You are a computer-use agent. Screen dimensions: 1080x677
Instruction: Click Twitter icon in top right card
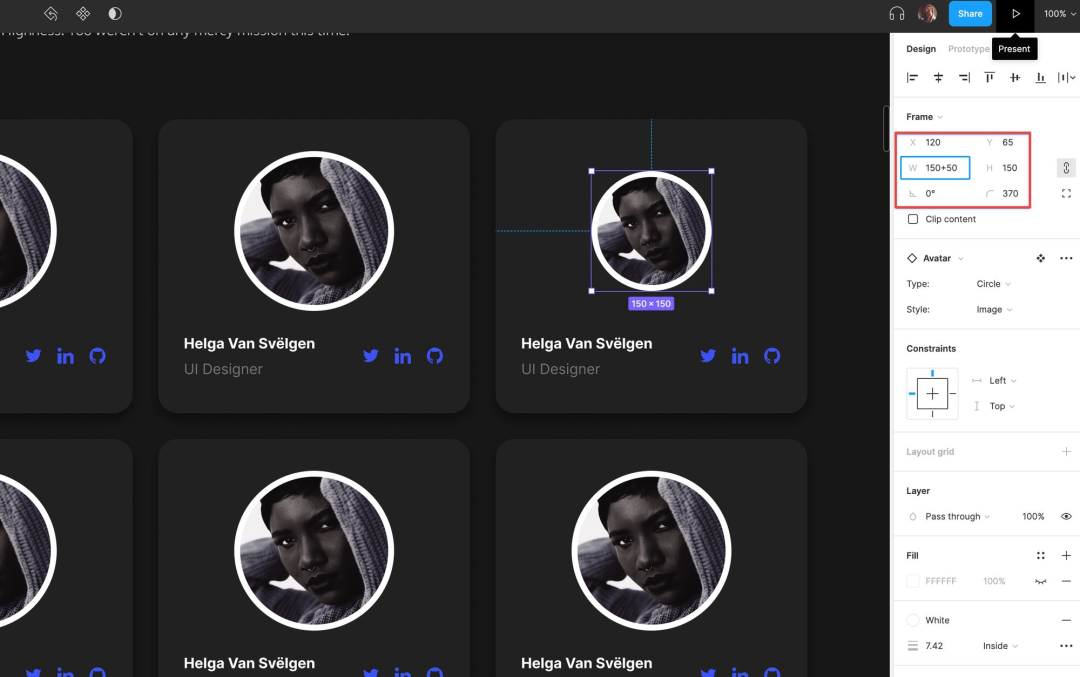tap(708, 356)
